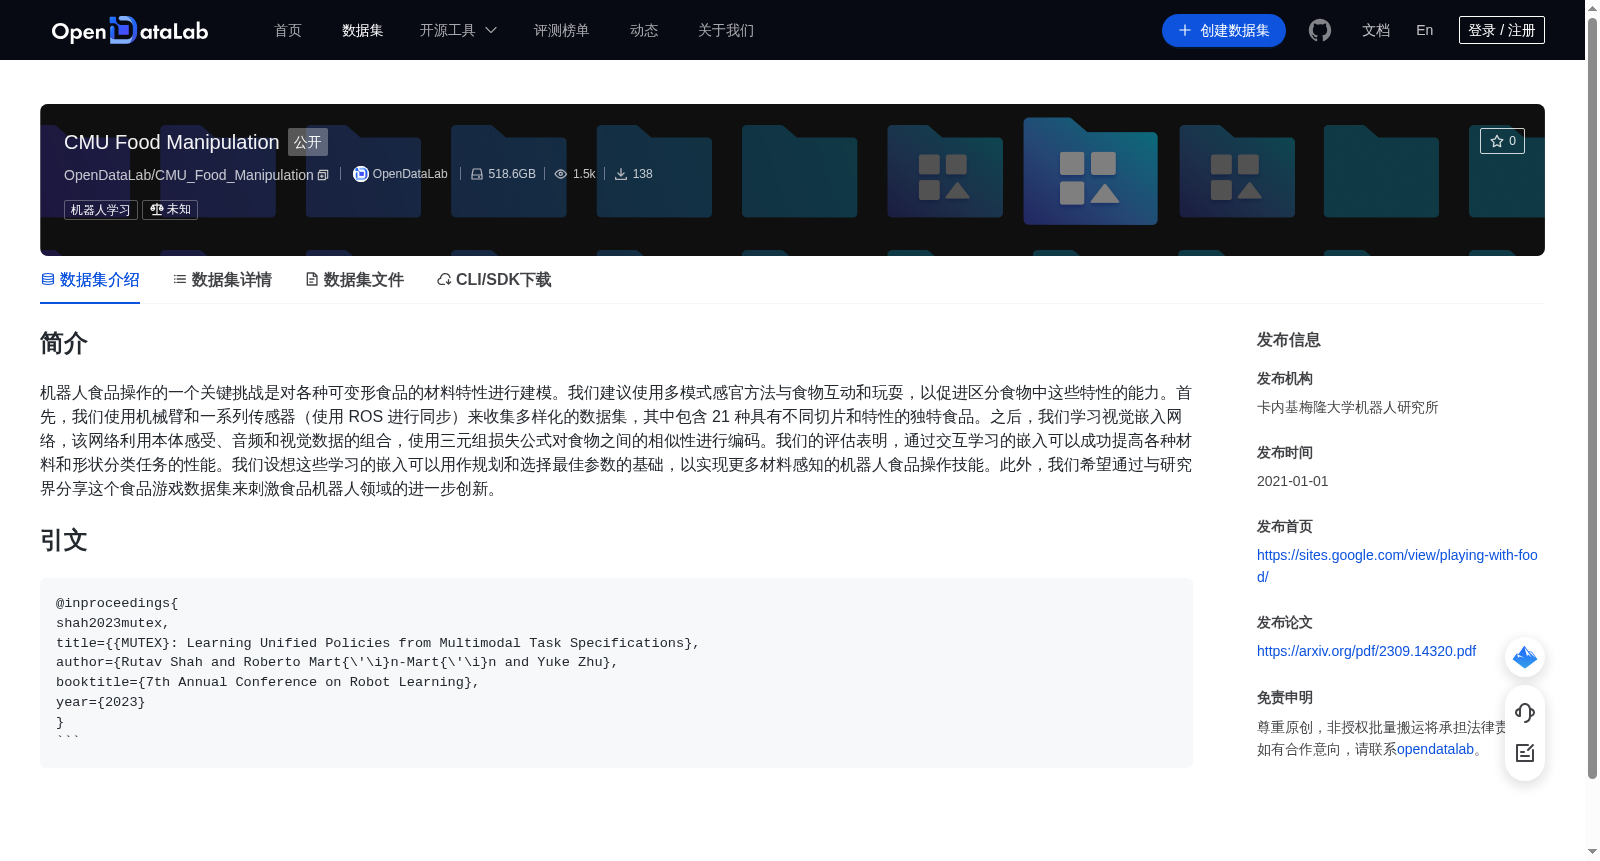
Task: Switch to the 数据集文件 tab
Action: (354, 280)
